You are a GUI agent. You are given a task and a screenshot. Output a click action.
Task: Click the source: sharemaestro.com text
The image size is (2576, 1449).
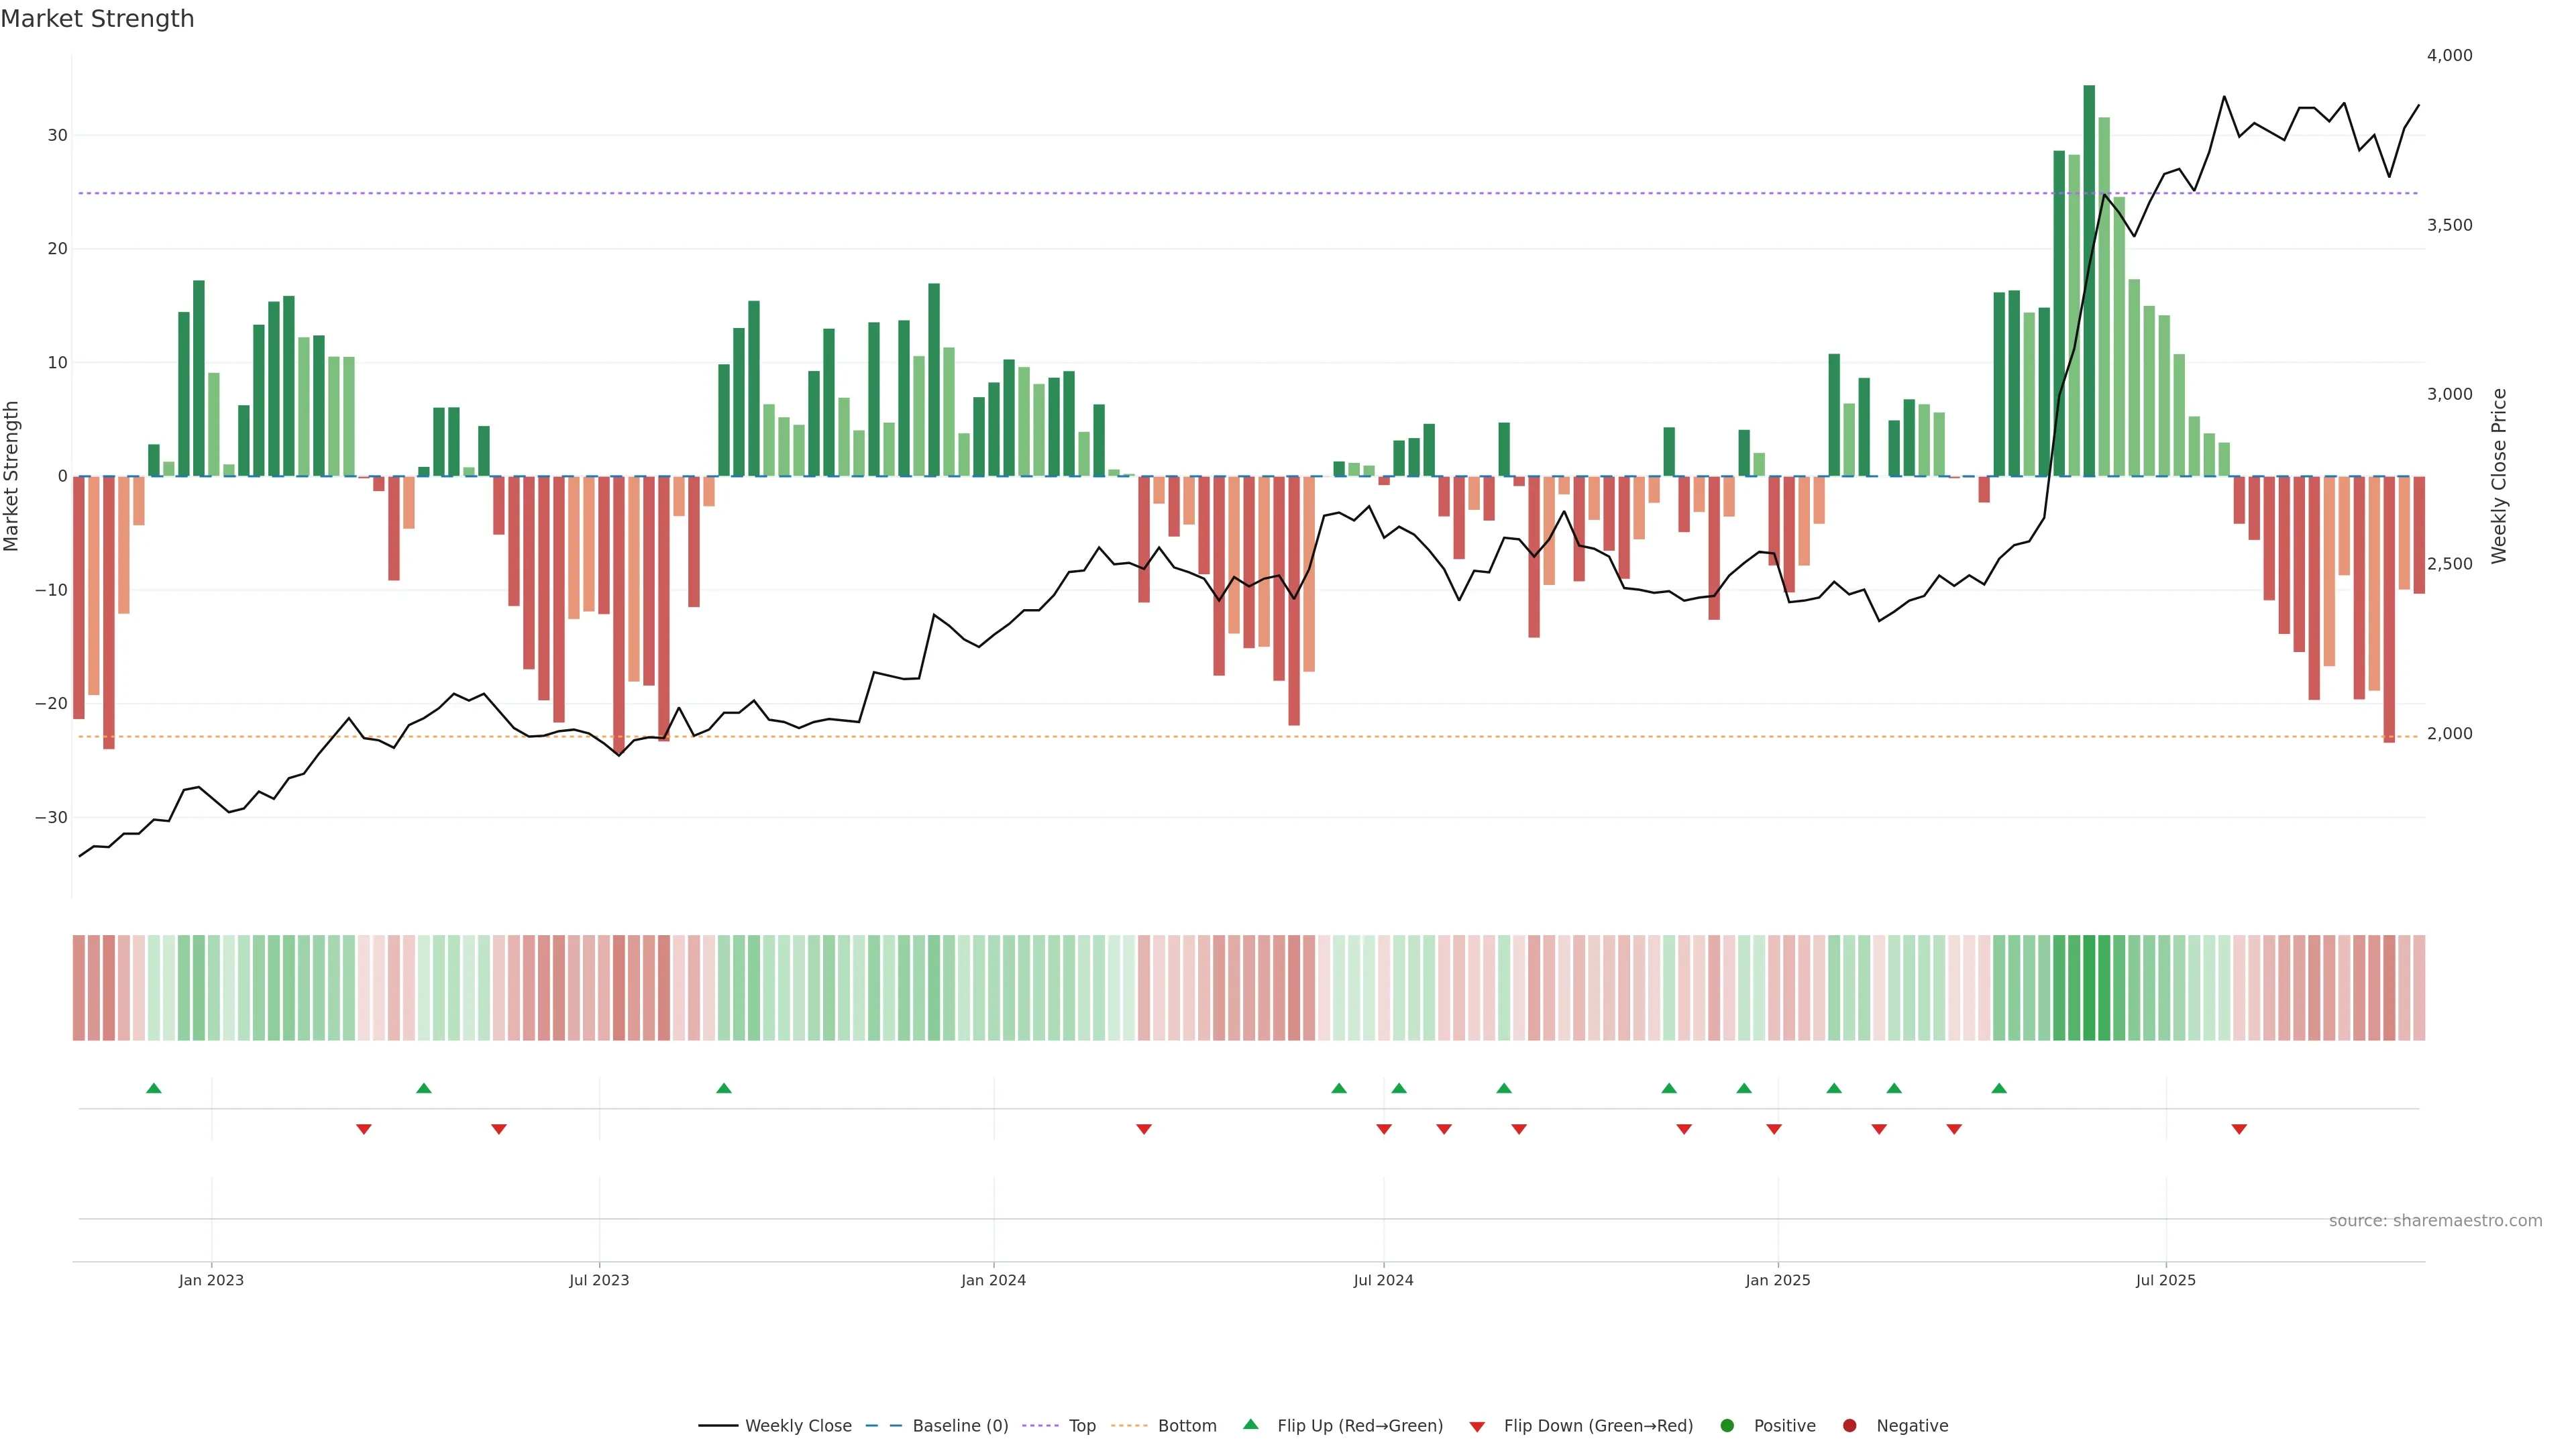[x=2435, y=1220]
